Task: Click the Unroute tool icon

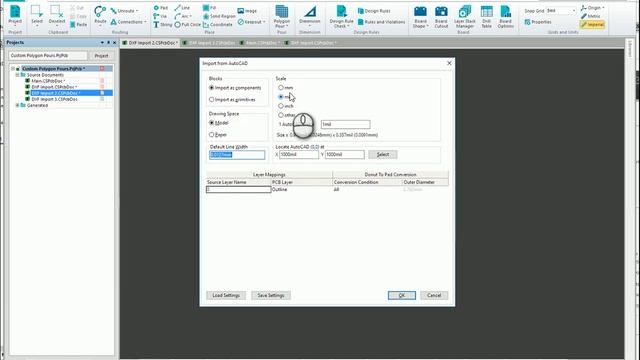Action: coord(124,11)
